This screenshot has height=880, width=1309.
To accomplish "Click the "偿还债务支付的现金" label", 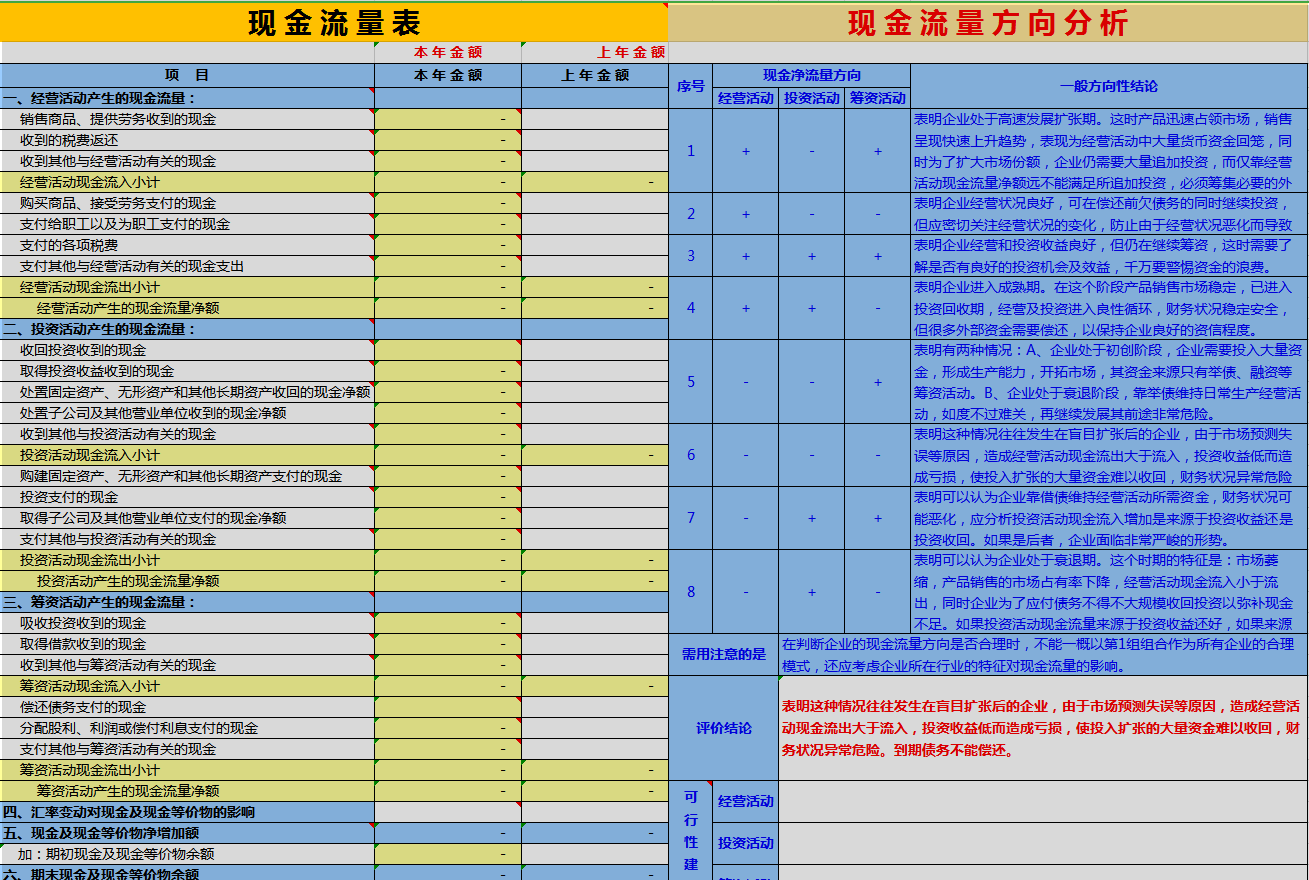I will click(83, 707).
